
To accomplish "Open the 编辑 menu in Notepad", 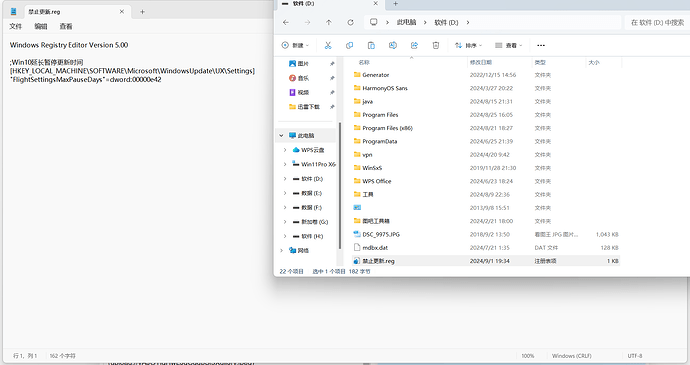I will [41, 26].
